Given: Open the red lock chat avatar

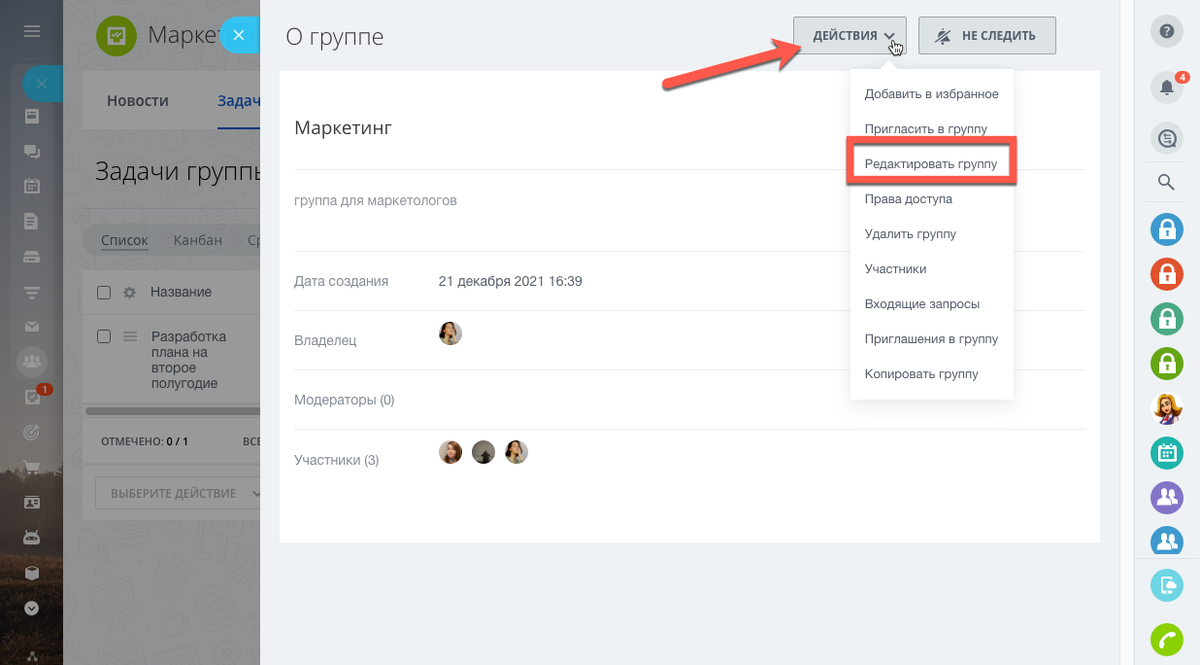Looking at the screenshot, I should tap(1166, 272).
